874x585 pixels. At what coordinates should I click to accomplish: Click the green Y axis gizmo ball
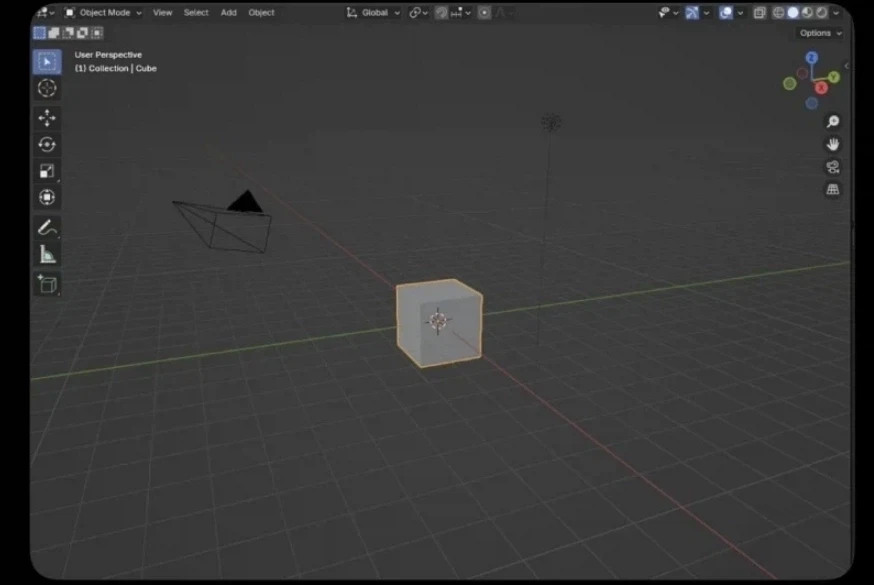[x=834, y=77]
